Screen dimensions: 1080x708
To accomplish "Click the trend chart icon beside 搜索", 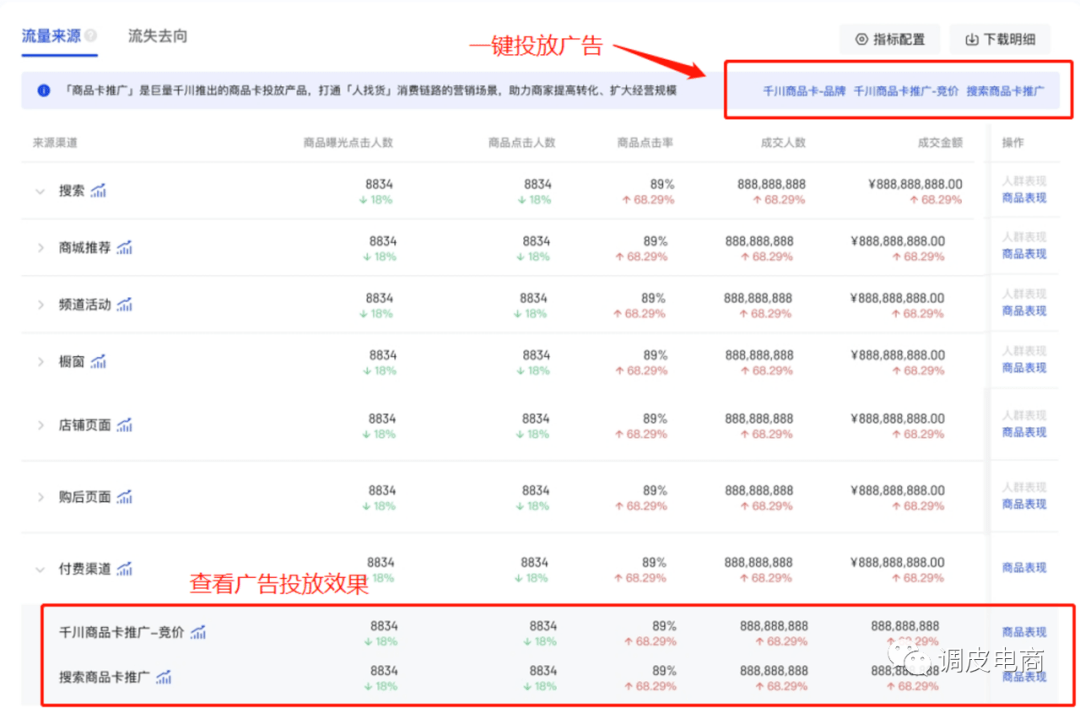I will coord(98,191).
